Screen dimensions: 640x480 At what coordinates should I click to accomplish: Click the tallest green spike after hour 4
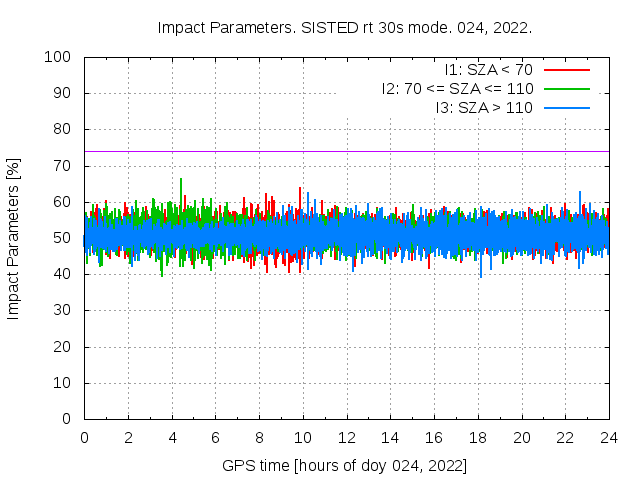pyautogui.click(x=181, y=181)
